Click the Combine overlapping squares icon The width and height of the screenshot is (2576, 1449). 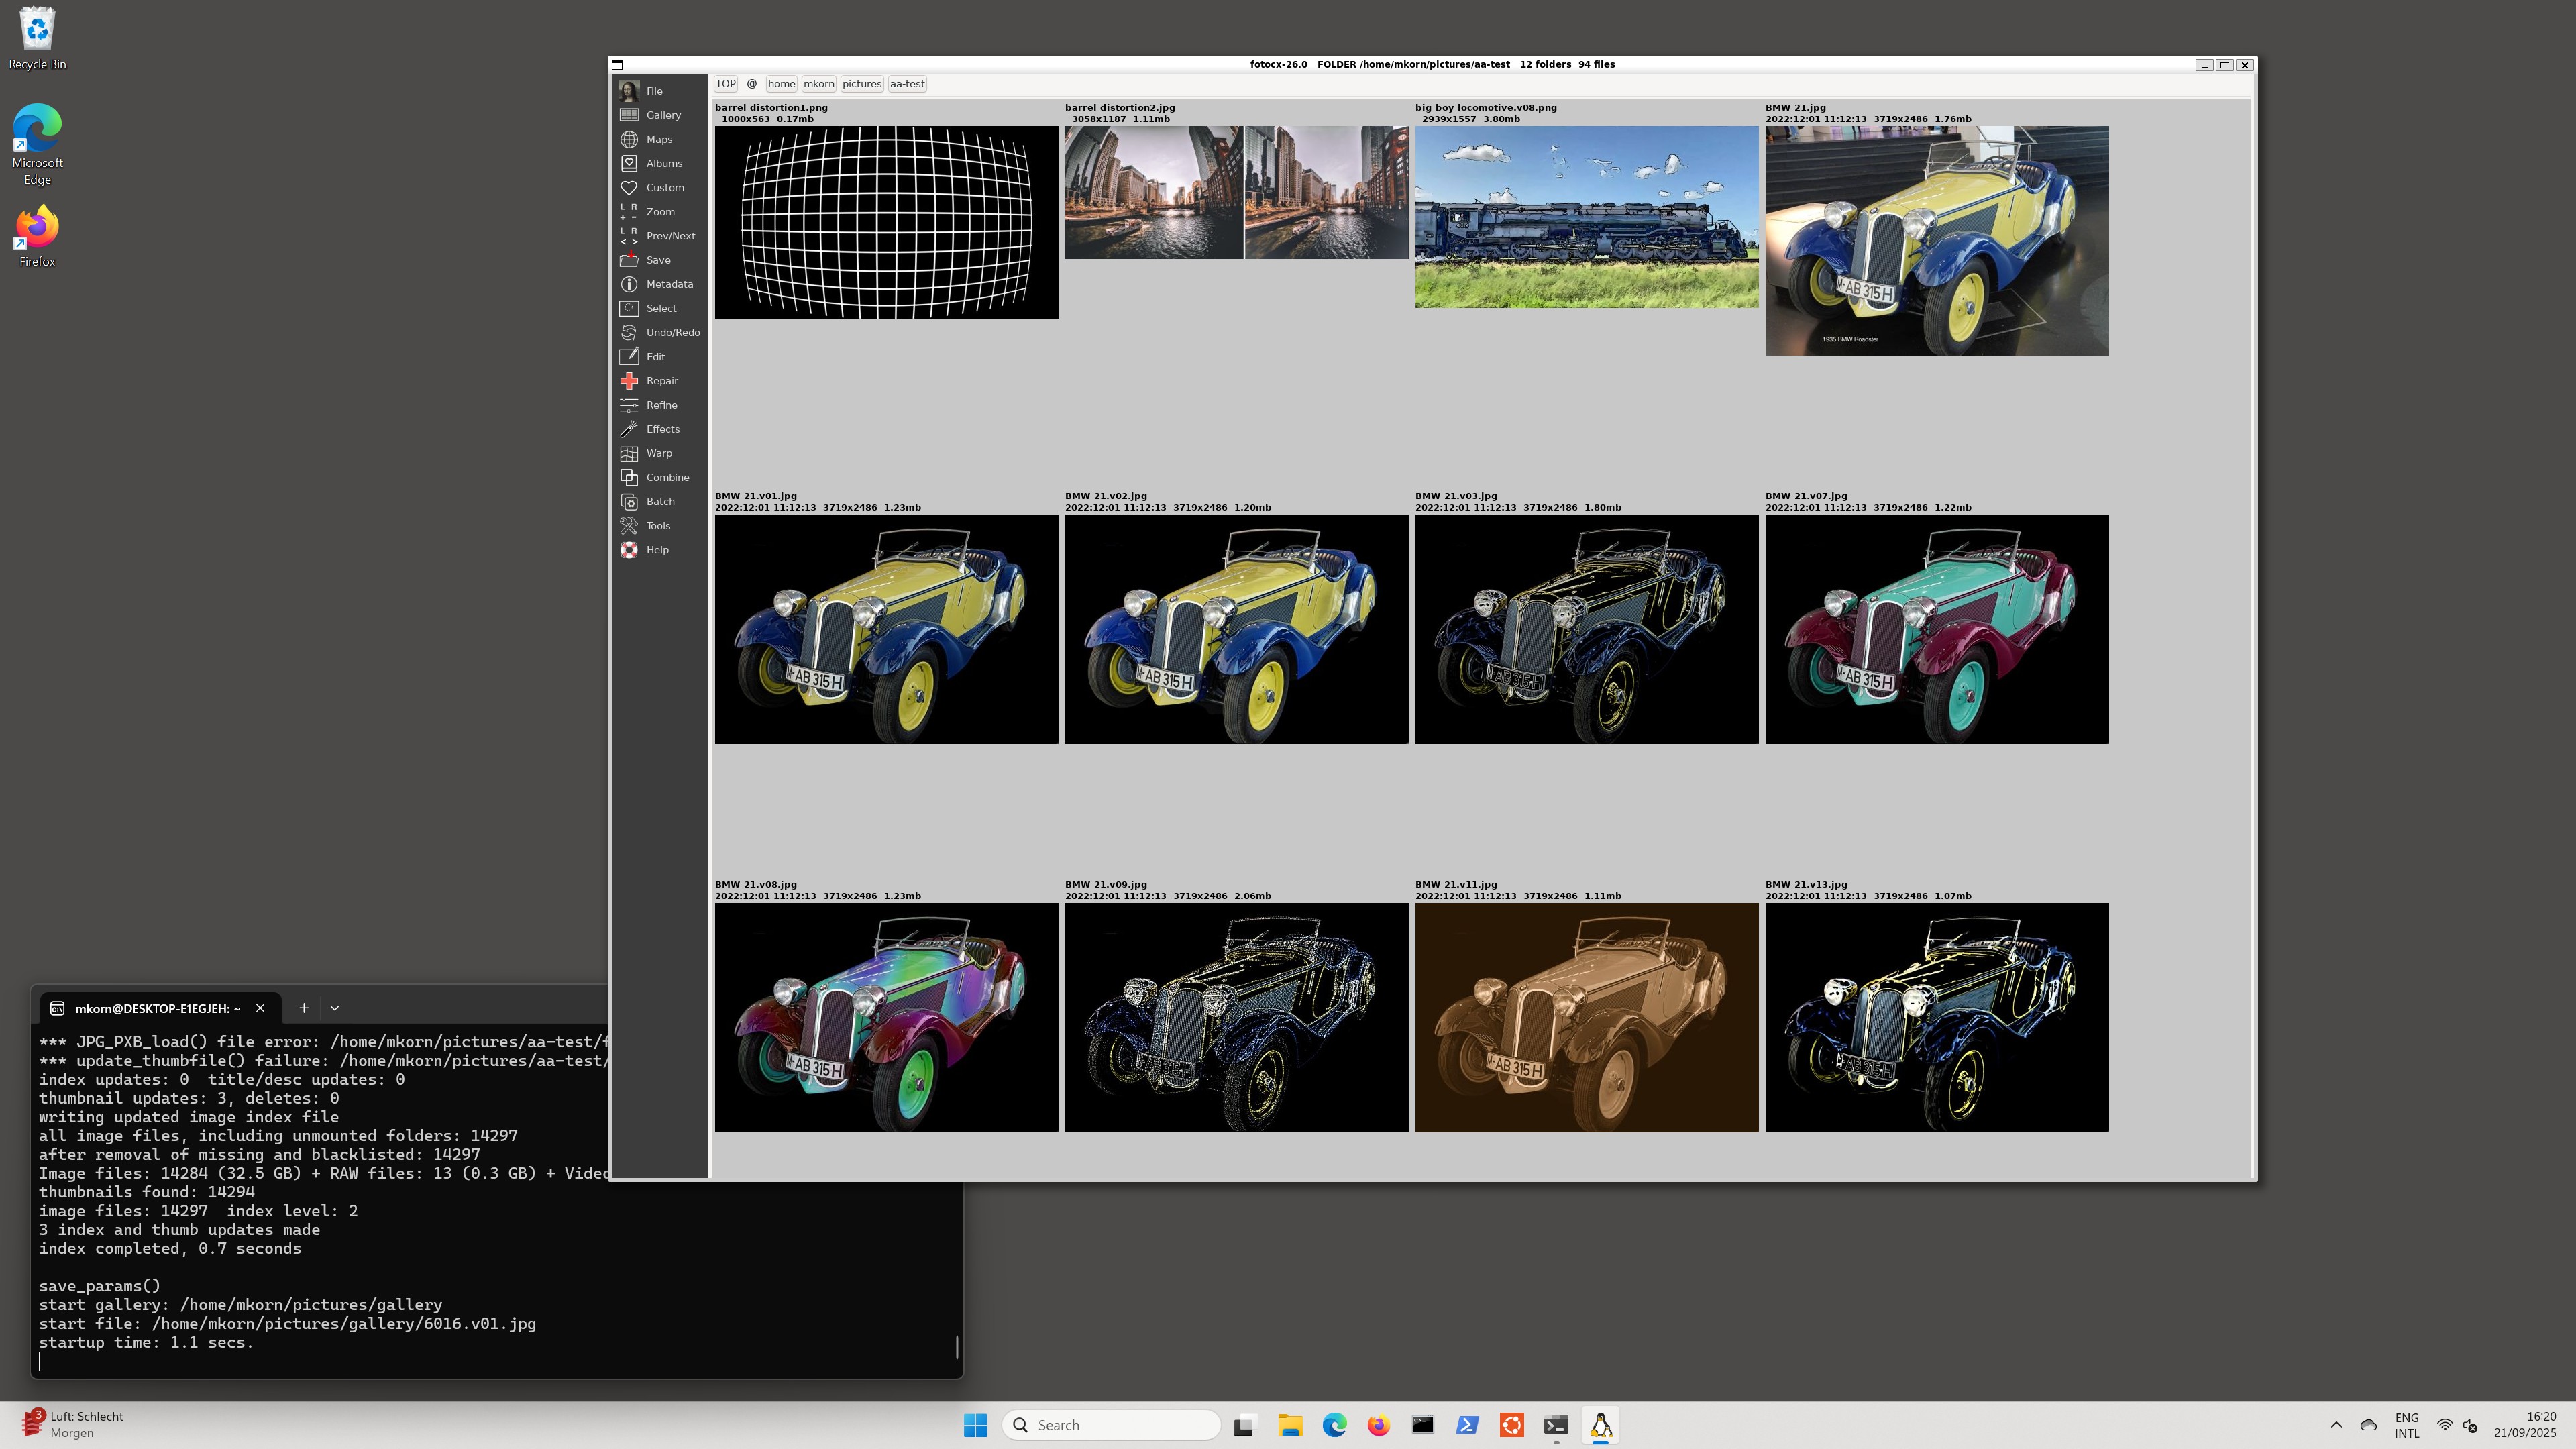629,477
